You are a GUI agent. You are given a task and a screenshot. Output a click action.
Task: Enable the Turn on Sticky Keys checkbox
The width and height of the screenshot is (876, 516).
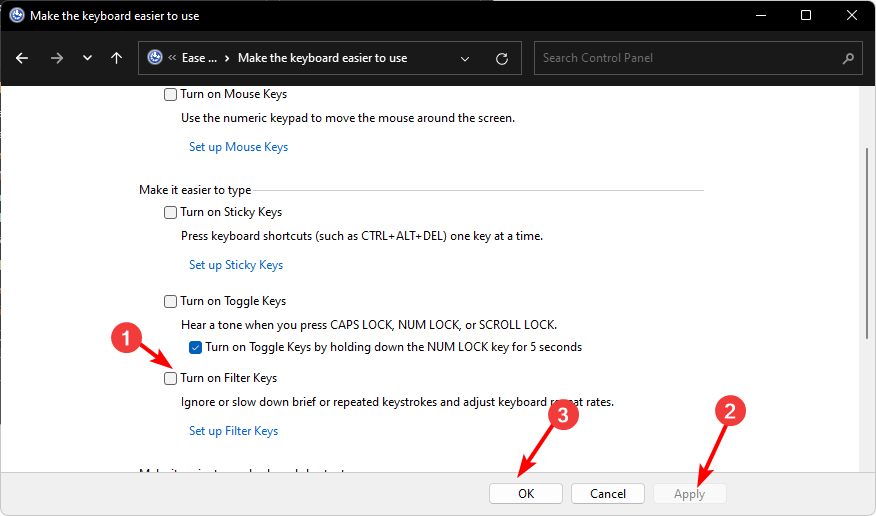[x=169, y=212]
